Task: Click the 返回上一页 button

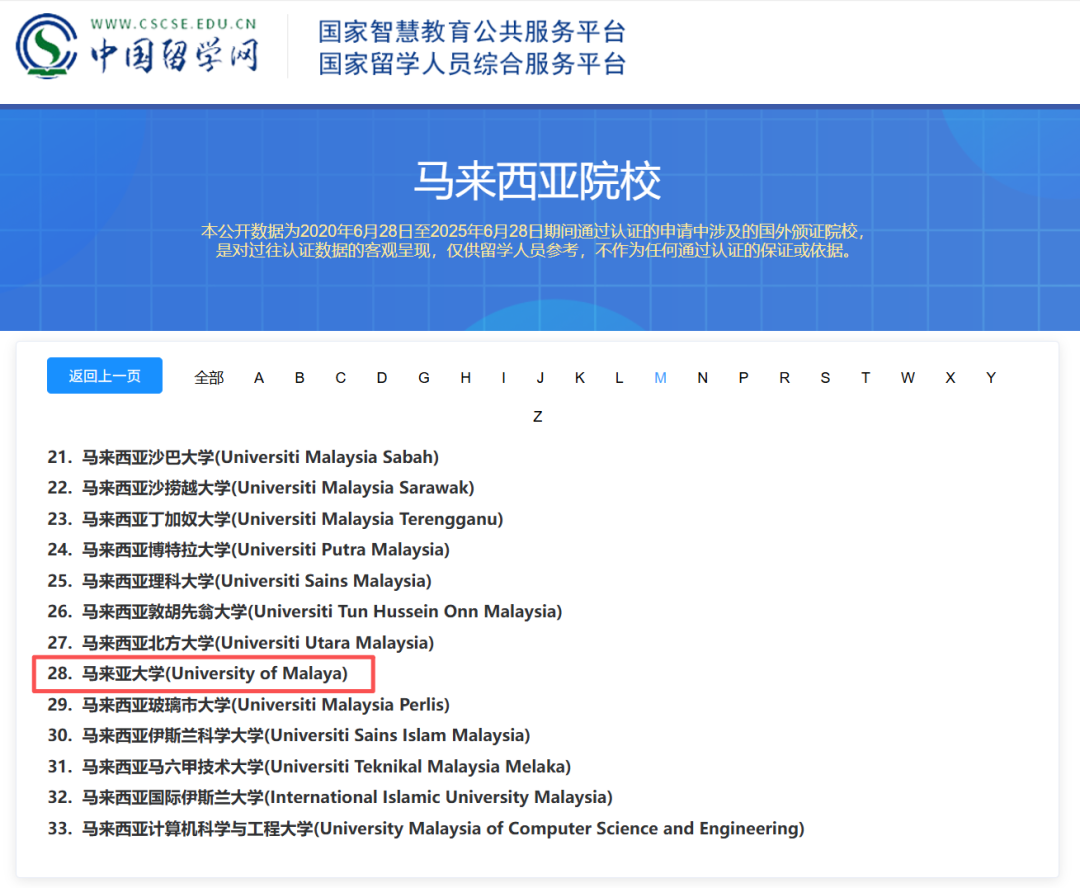Action: coord(105,375)
